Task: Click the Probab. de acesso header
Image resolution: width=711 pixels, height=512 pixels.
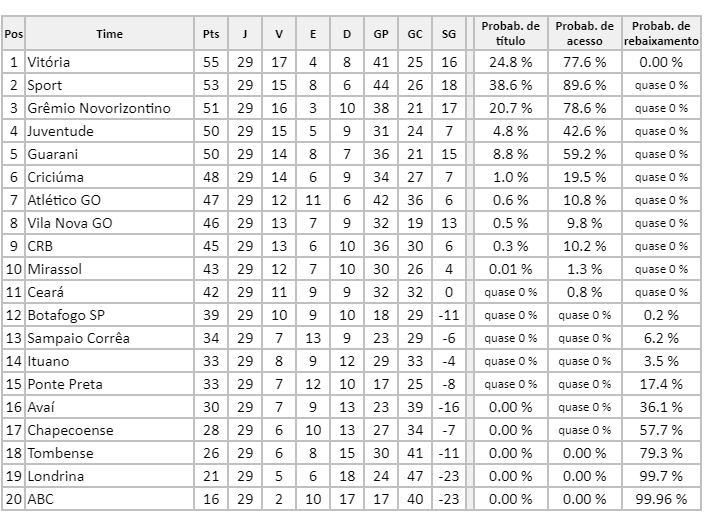Action: (x=585, y=34)
